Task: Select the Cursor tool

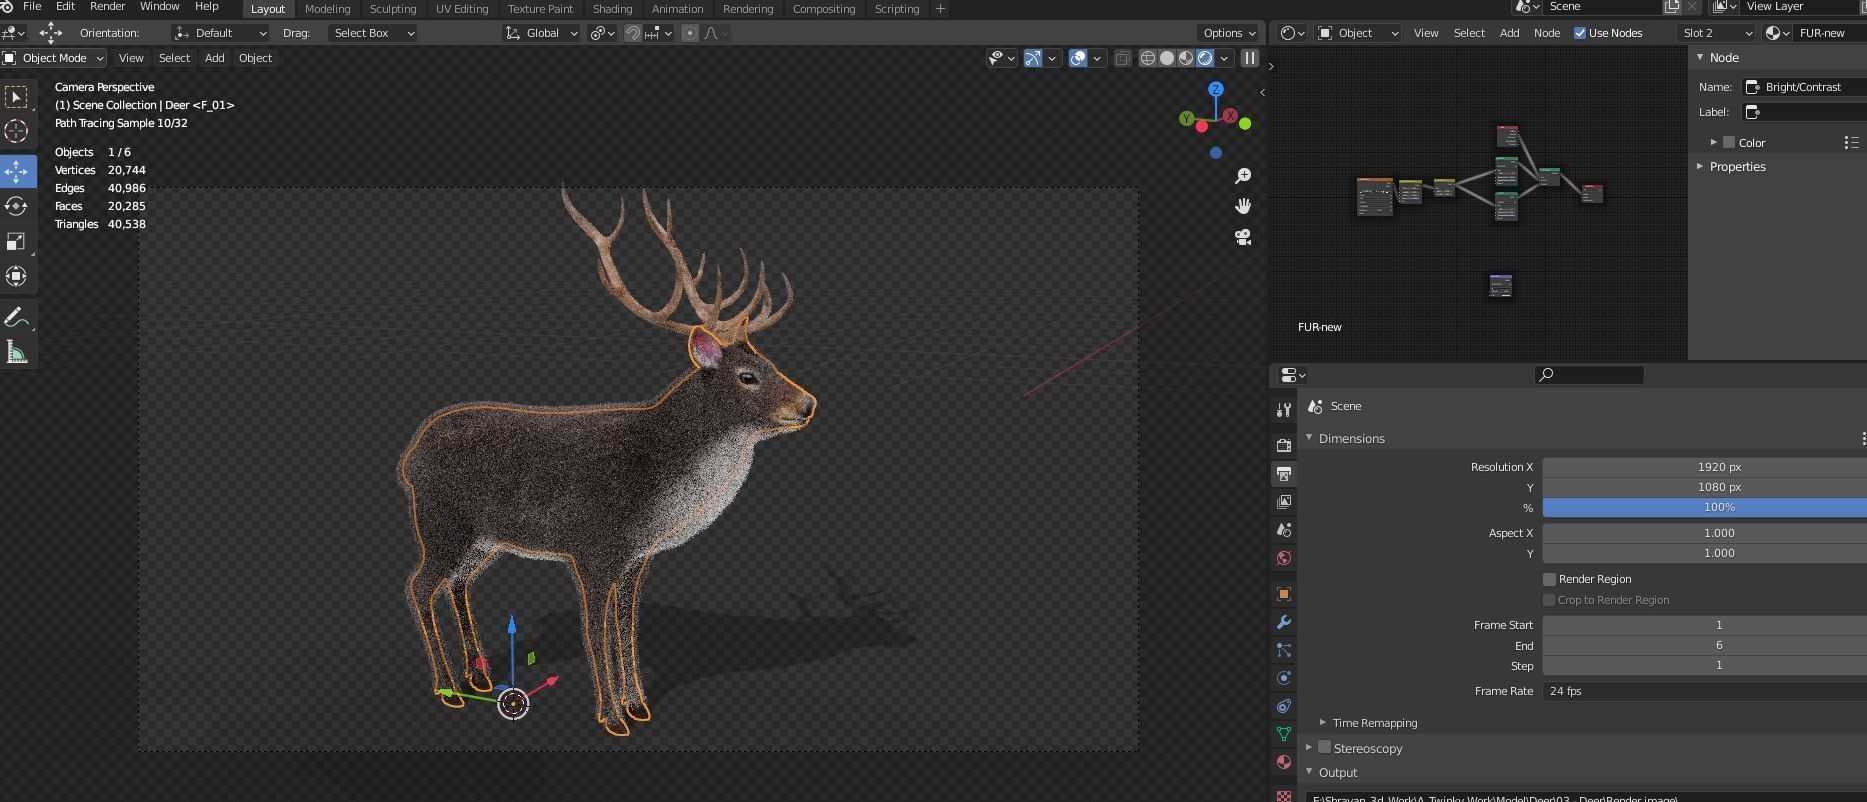Action: [x=16, y=131]
